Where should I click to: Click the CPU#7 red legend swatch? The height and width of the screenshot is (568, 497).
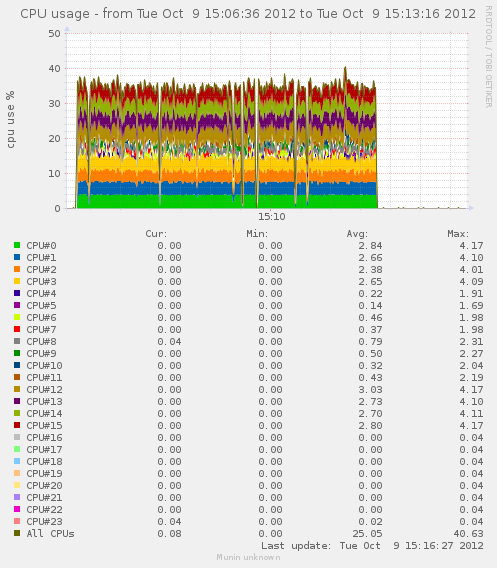click(x=17, y=329)
